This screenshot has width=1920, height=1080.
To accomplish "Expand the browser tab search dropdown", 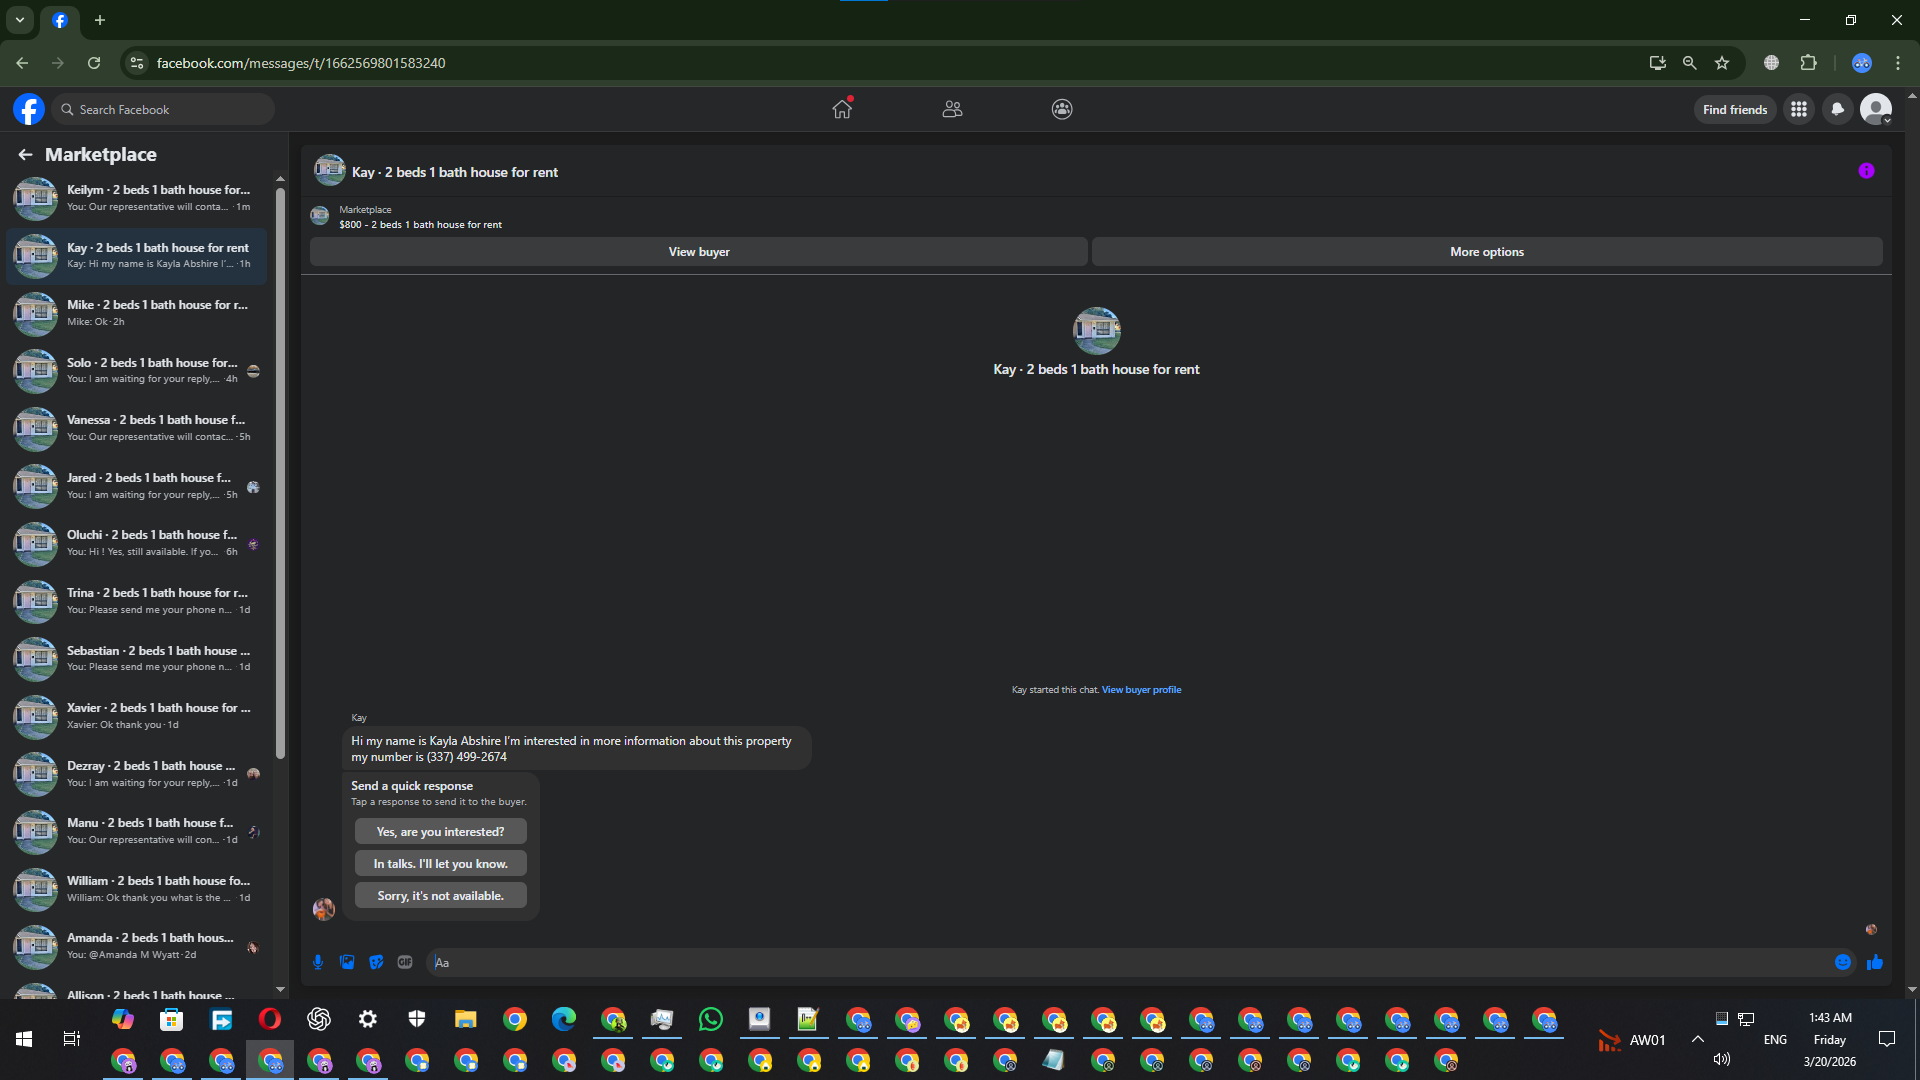I will tap(20, 20).
